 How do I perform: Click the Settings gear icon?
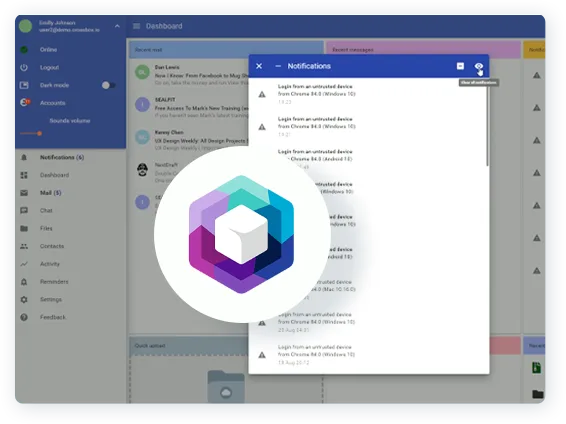pyautogui.click(x=24, y=299)
